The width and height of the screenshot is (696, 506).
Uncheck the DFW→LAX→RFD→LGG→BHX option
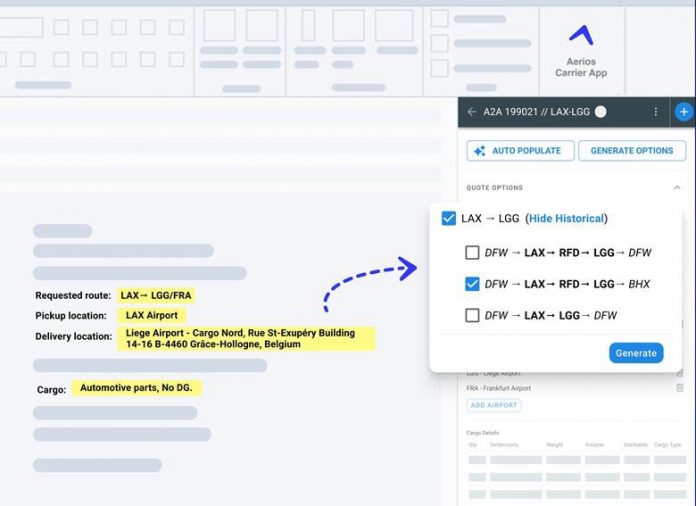pos(472,284)
